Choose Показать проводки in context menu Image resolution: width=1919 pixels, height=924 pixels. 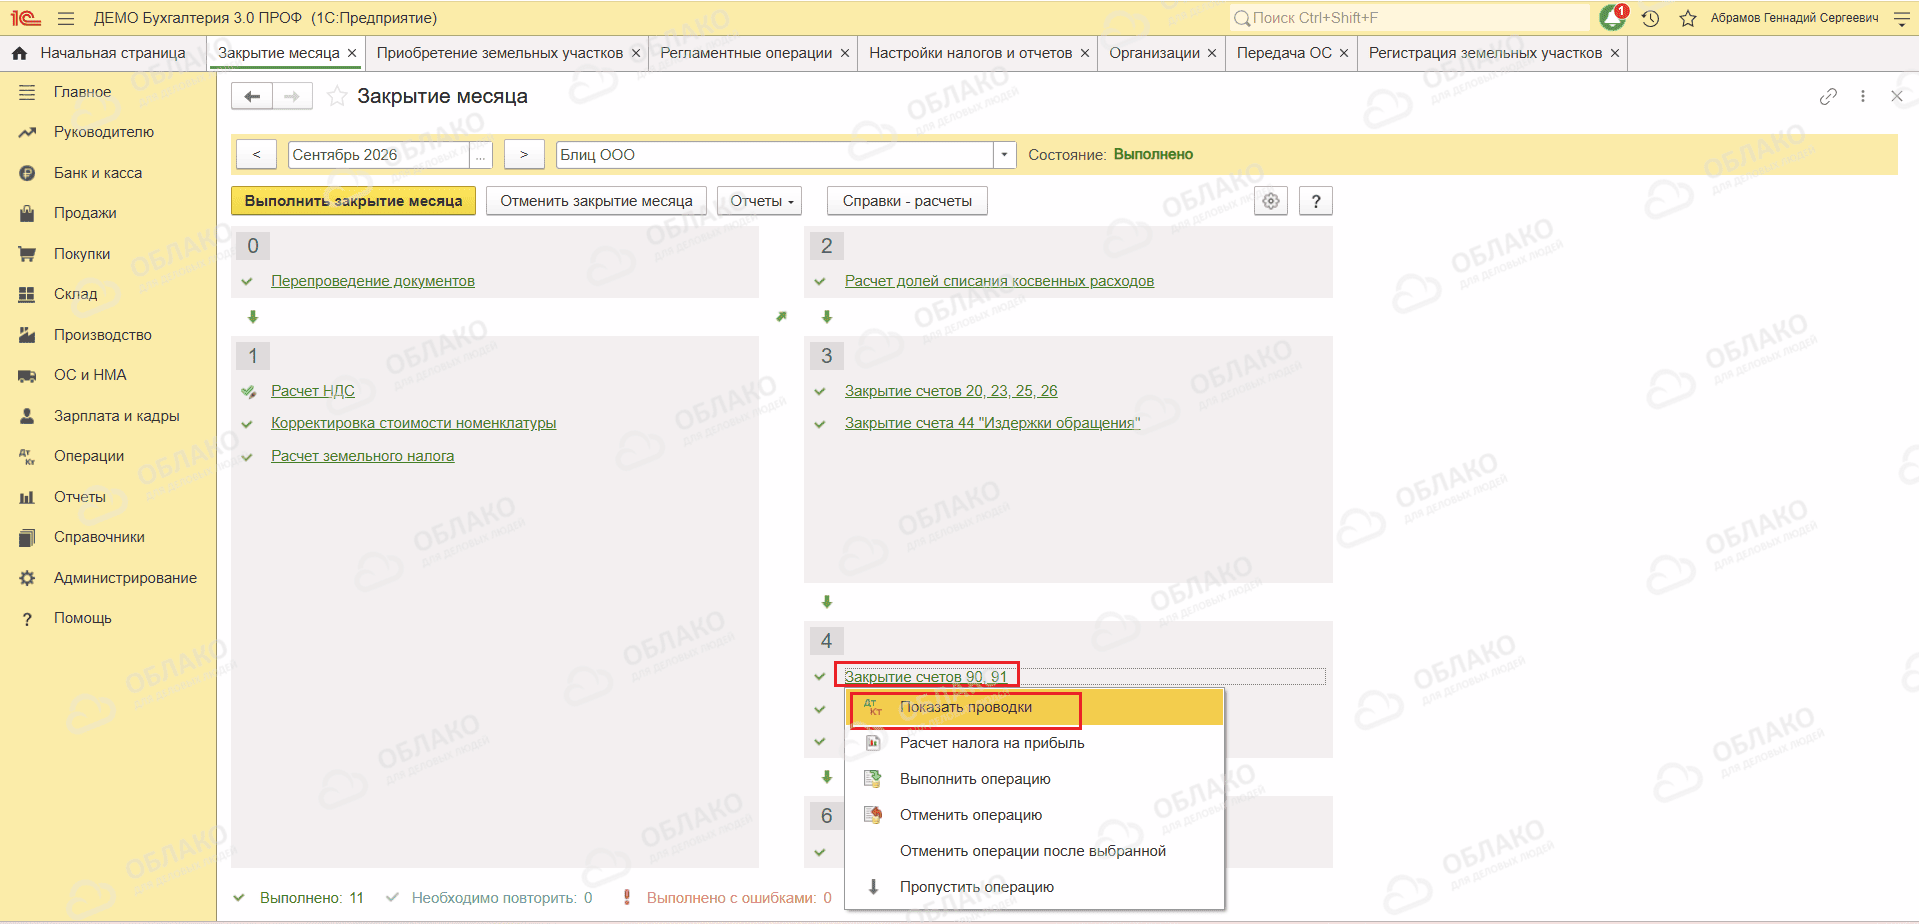tap(1035, 707)
